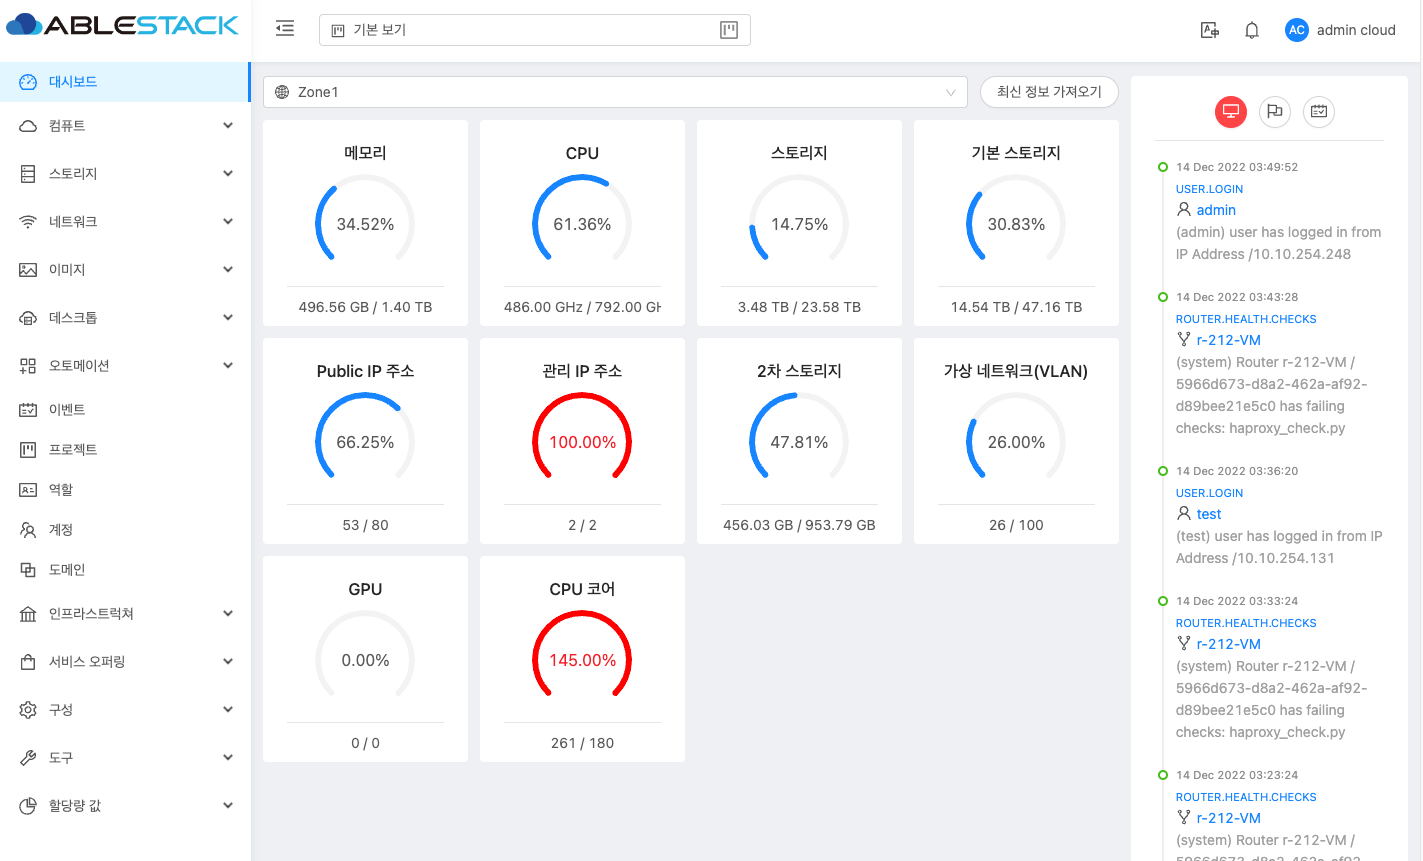Collapse the sidebar with the menu fold icon
Image resolution: width=1423 pixels, height=861 pixels.
point(285,29)
